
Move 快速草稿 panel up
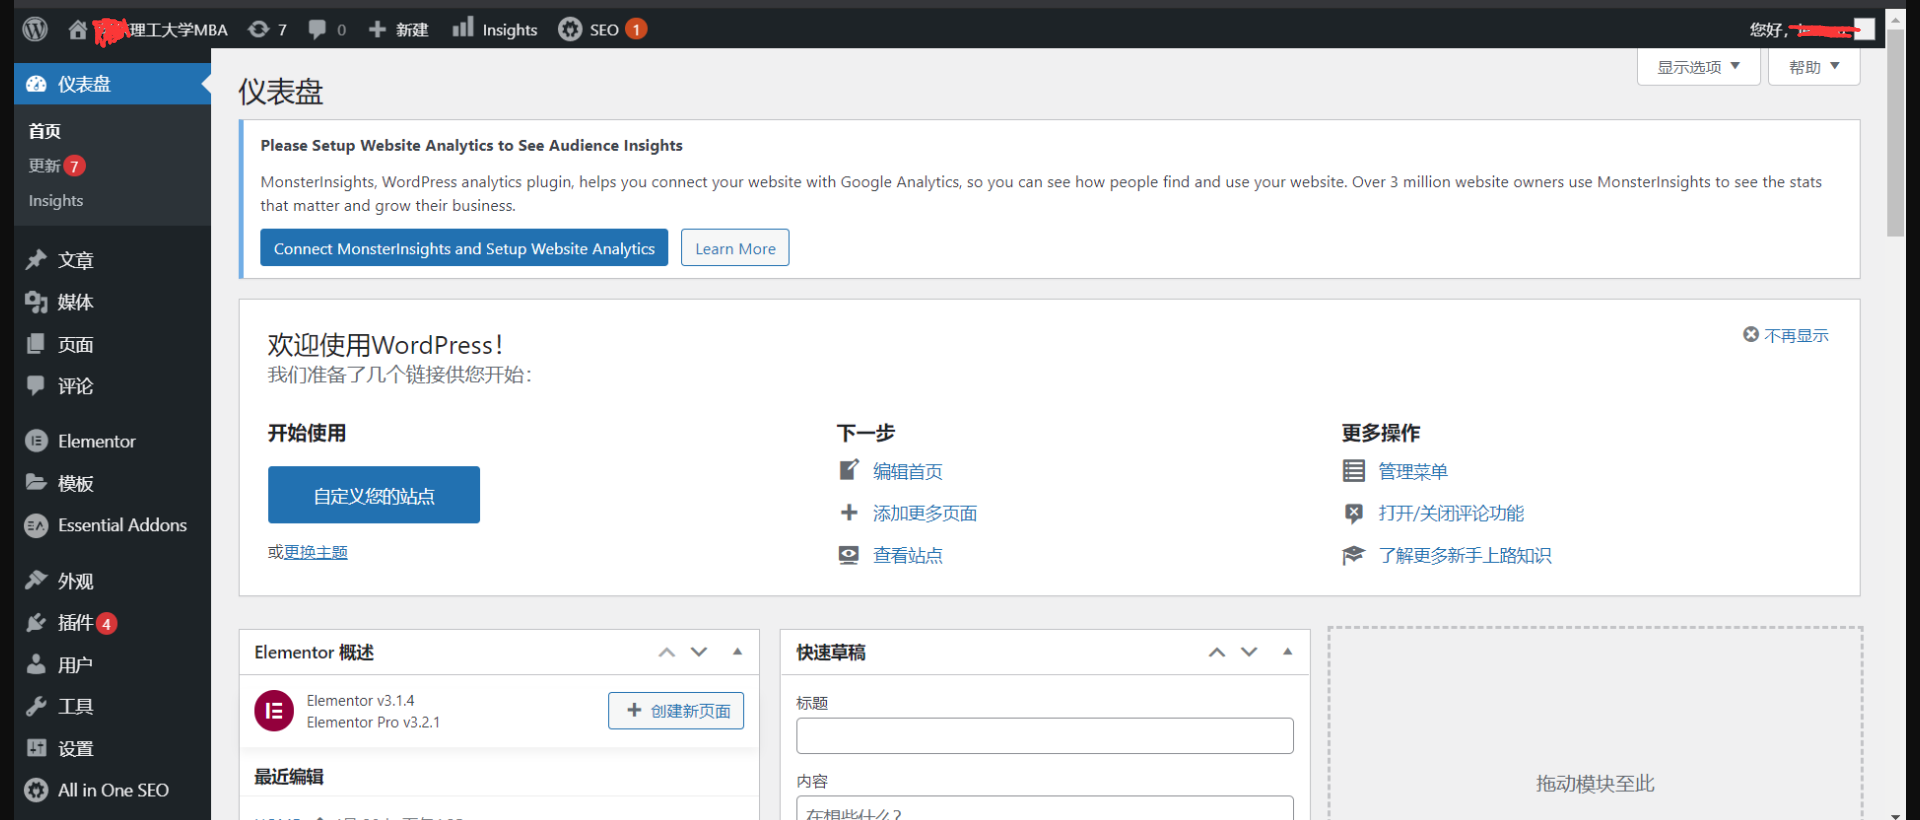(1217, 652)
